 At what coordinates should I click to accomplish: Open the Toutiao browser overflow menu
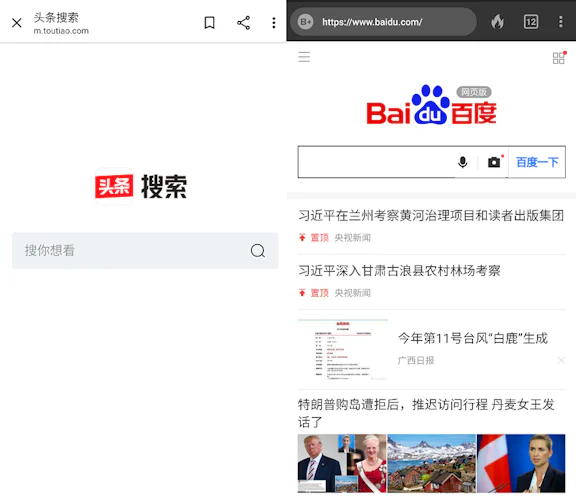[274, 23]
